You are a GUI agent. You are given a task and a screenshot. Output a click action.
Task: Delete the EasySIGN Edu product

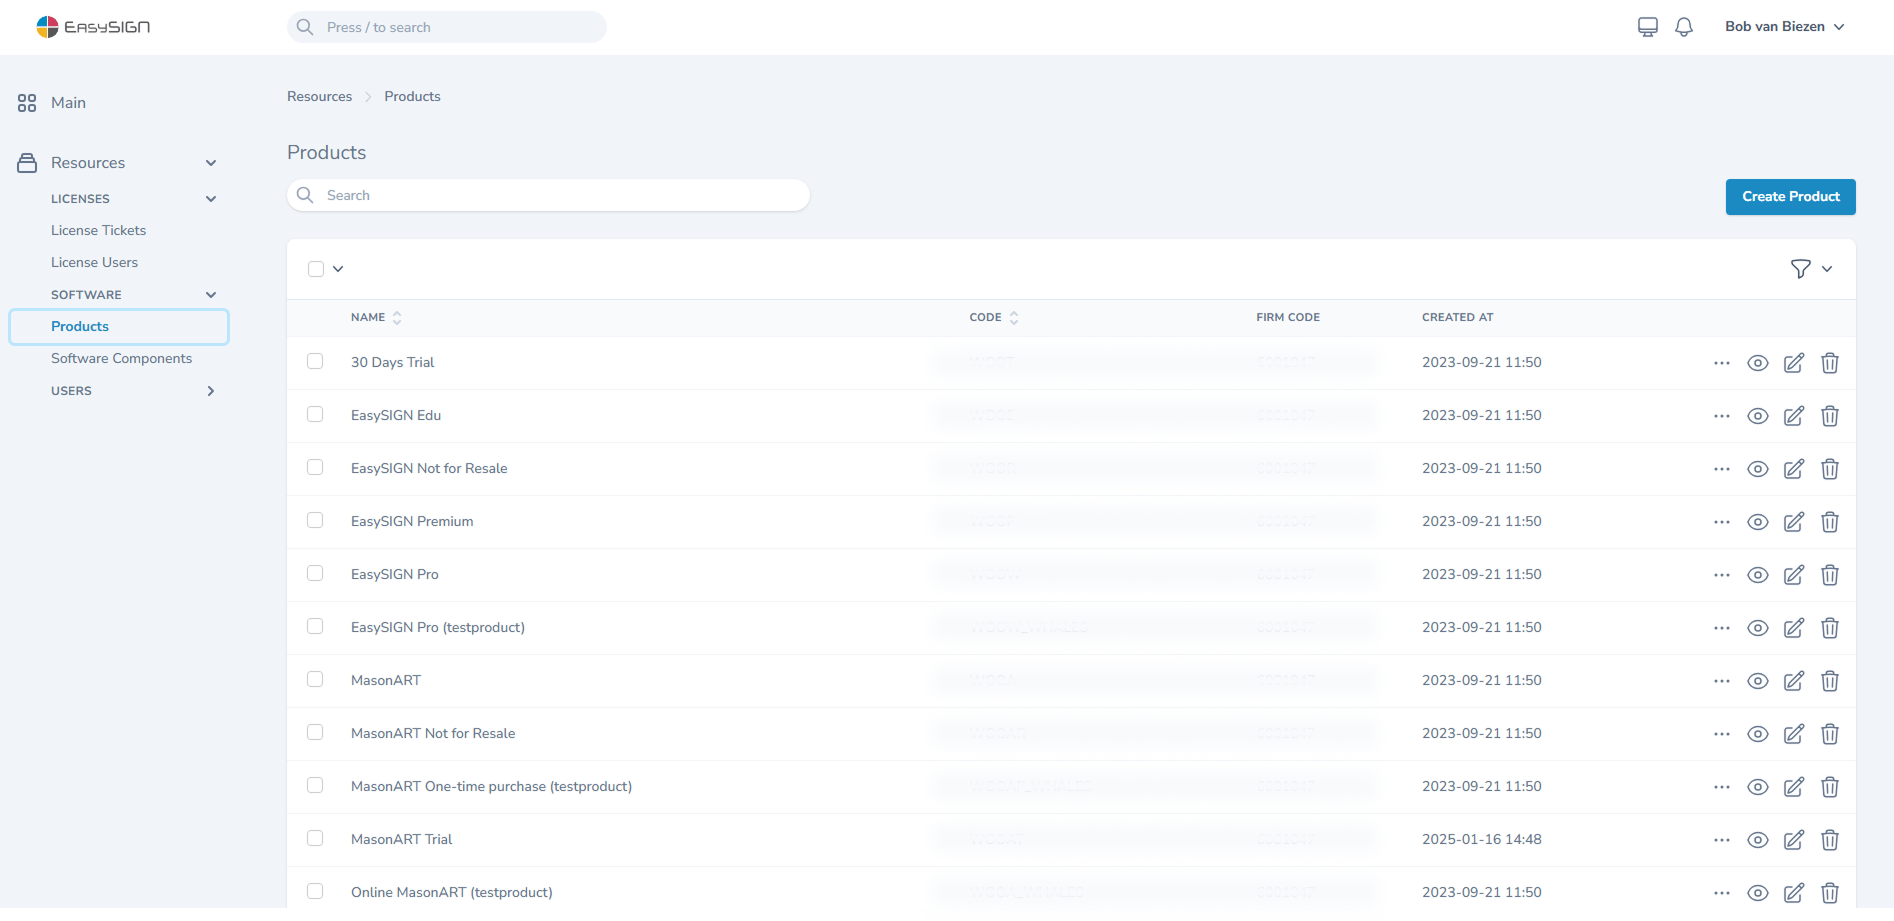point(1830,416)
